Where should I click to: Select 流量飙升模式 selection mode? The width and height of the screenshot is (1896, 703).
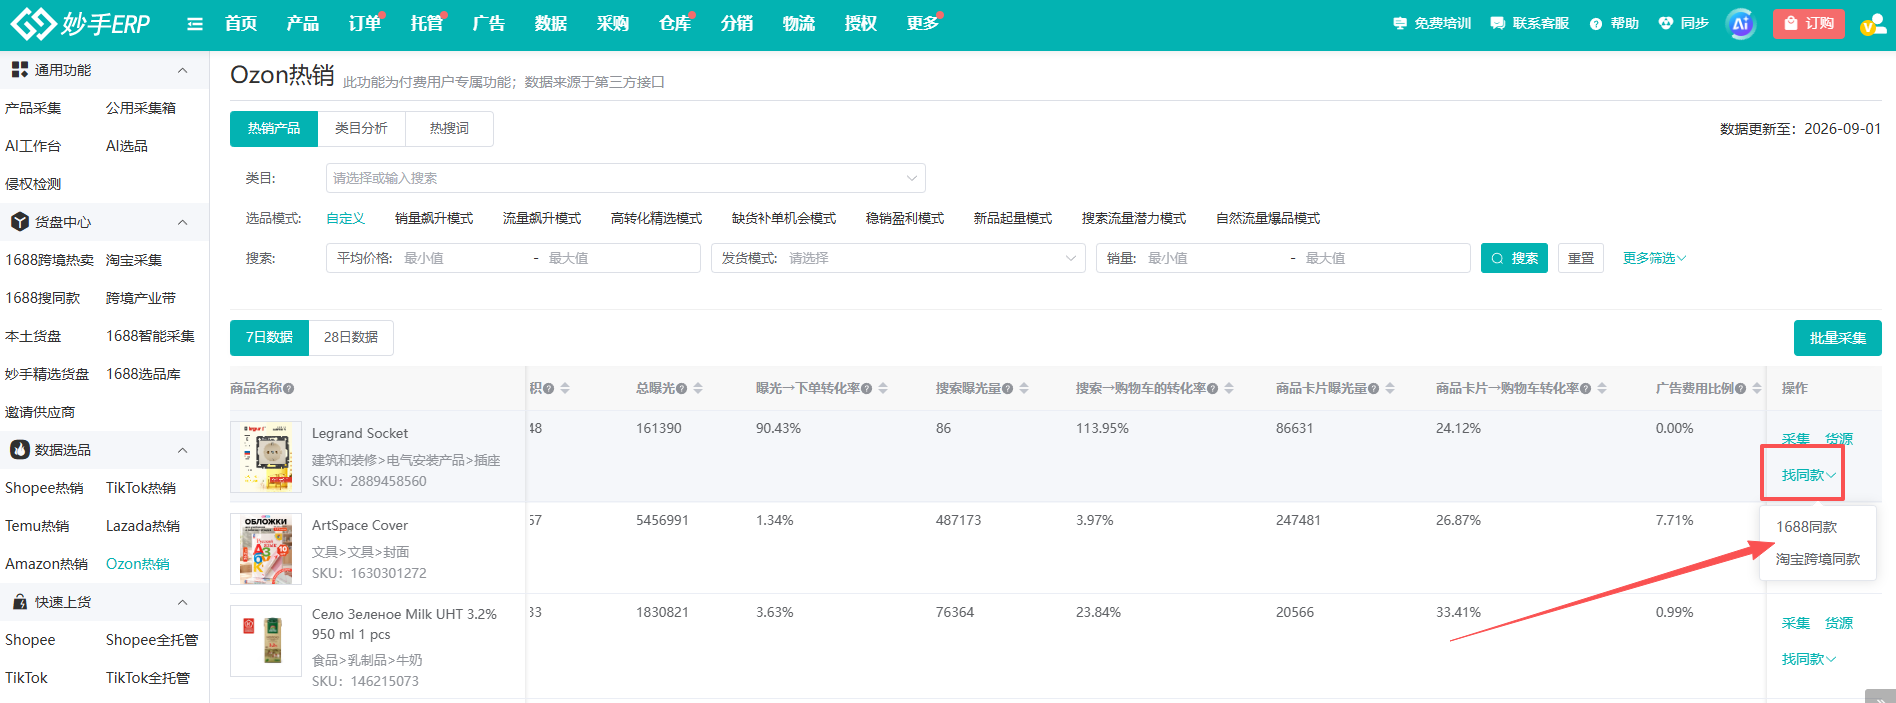tap(542, 218)
